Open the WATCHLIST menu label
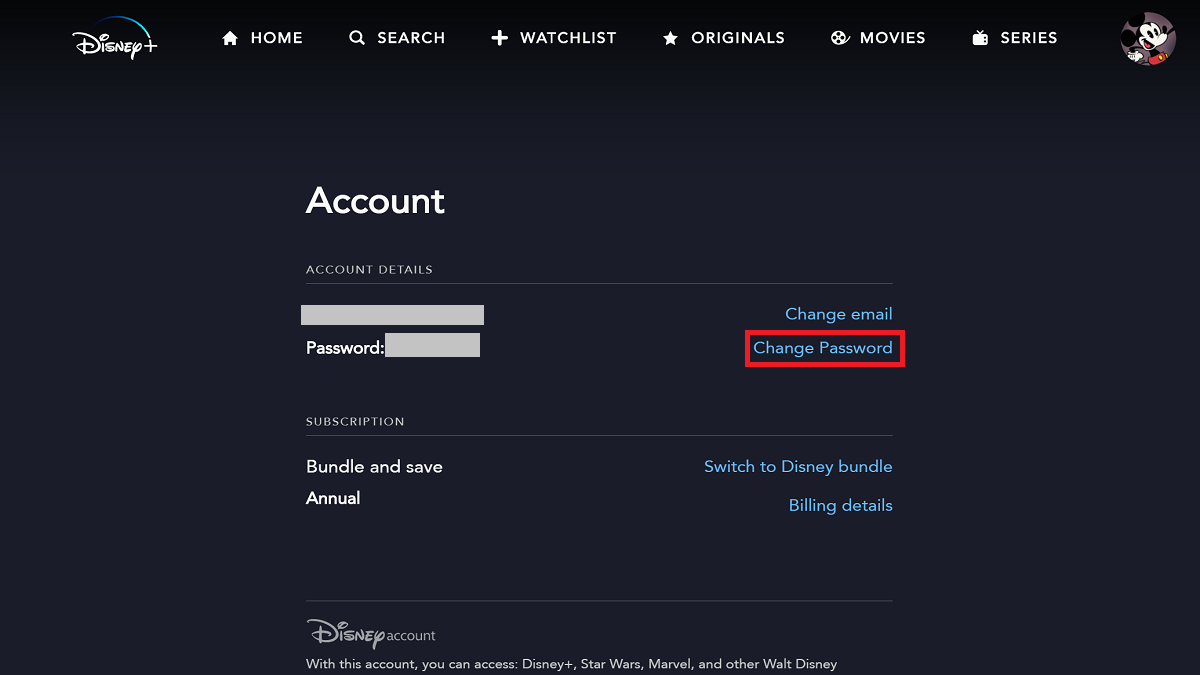The image size is (1200, 675). tap(568, 38)
